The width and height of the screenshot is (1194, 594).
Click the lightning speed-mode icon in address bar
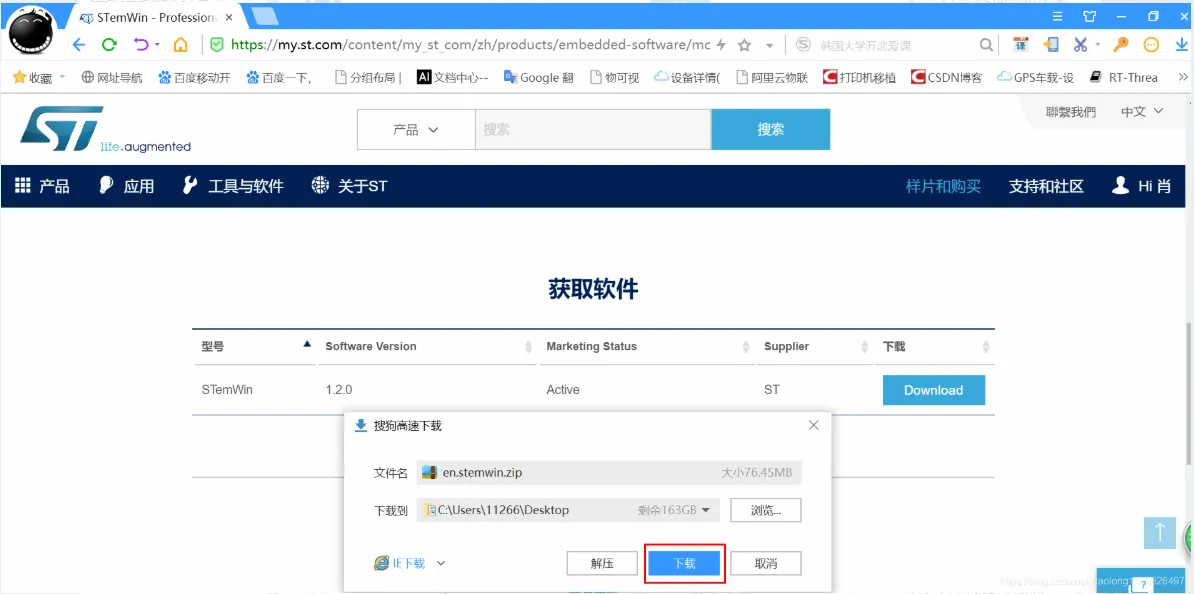(x=721, y=45)
